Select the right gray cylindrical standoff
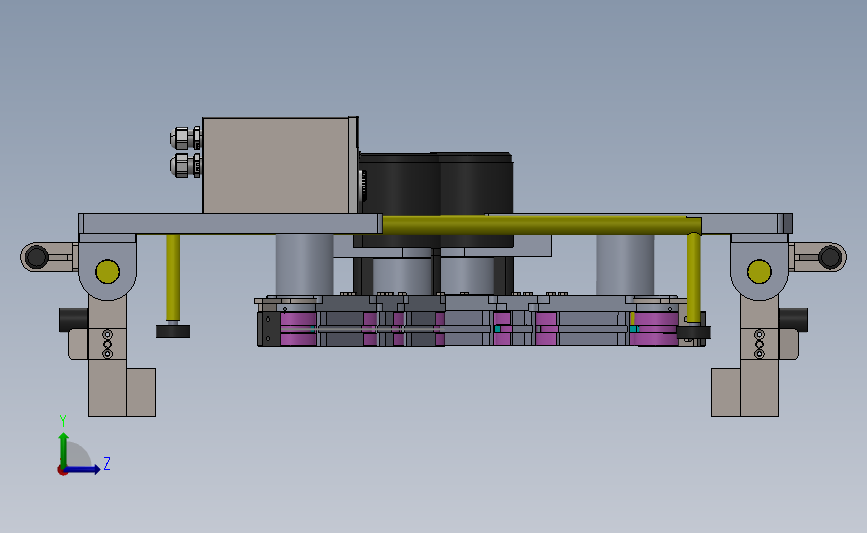This screenshot has width=867, height=533. tap(625, 264)
